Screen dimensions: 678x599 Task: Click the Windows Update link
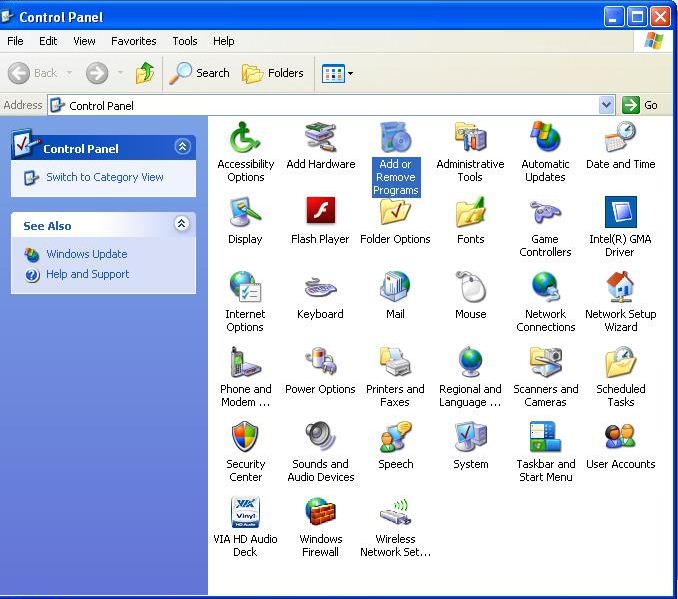(x=86, y=254)
